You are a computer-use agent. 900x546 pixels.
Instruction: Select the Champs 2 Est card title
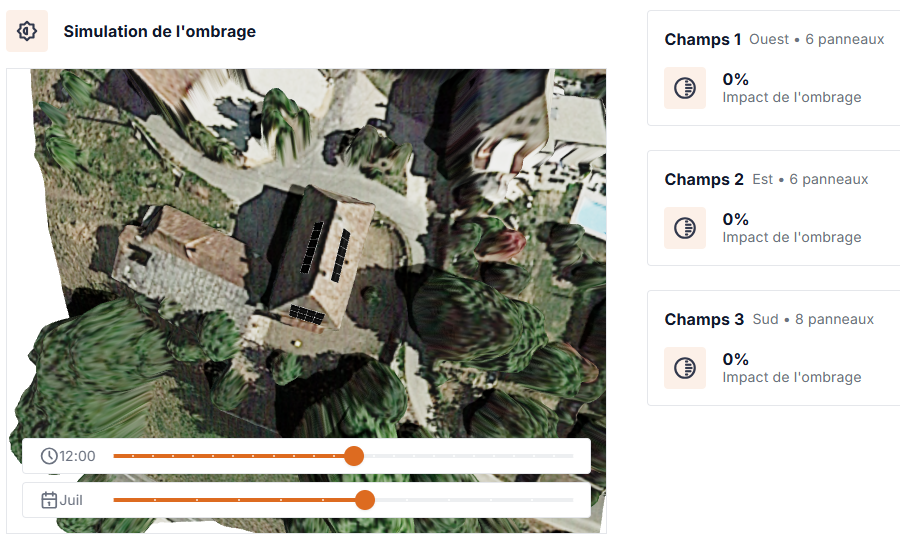pyautogui.click(x=704, y=179)
